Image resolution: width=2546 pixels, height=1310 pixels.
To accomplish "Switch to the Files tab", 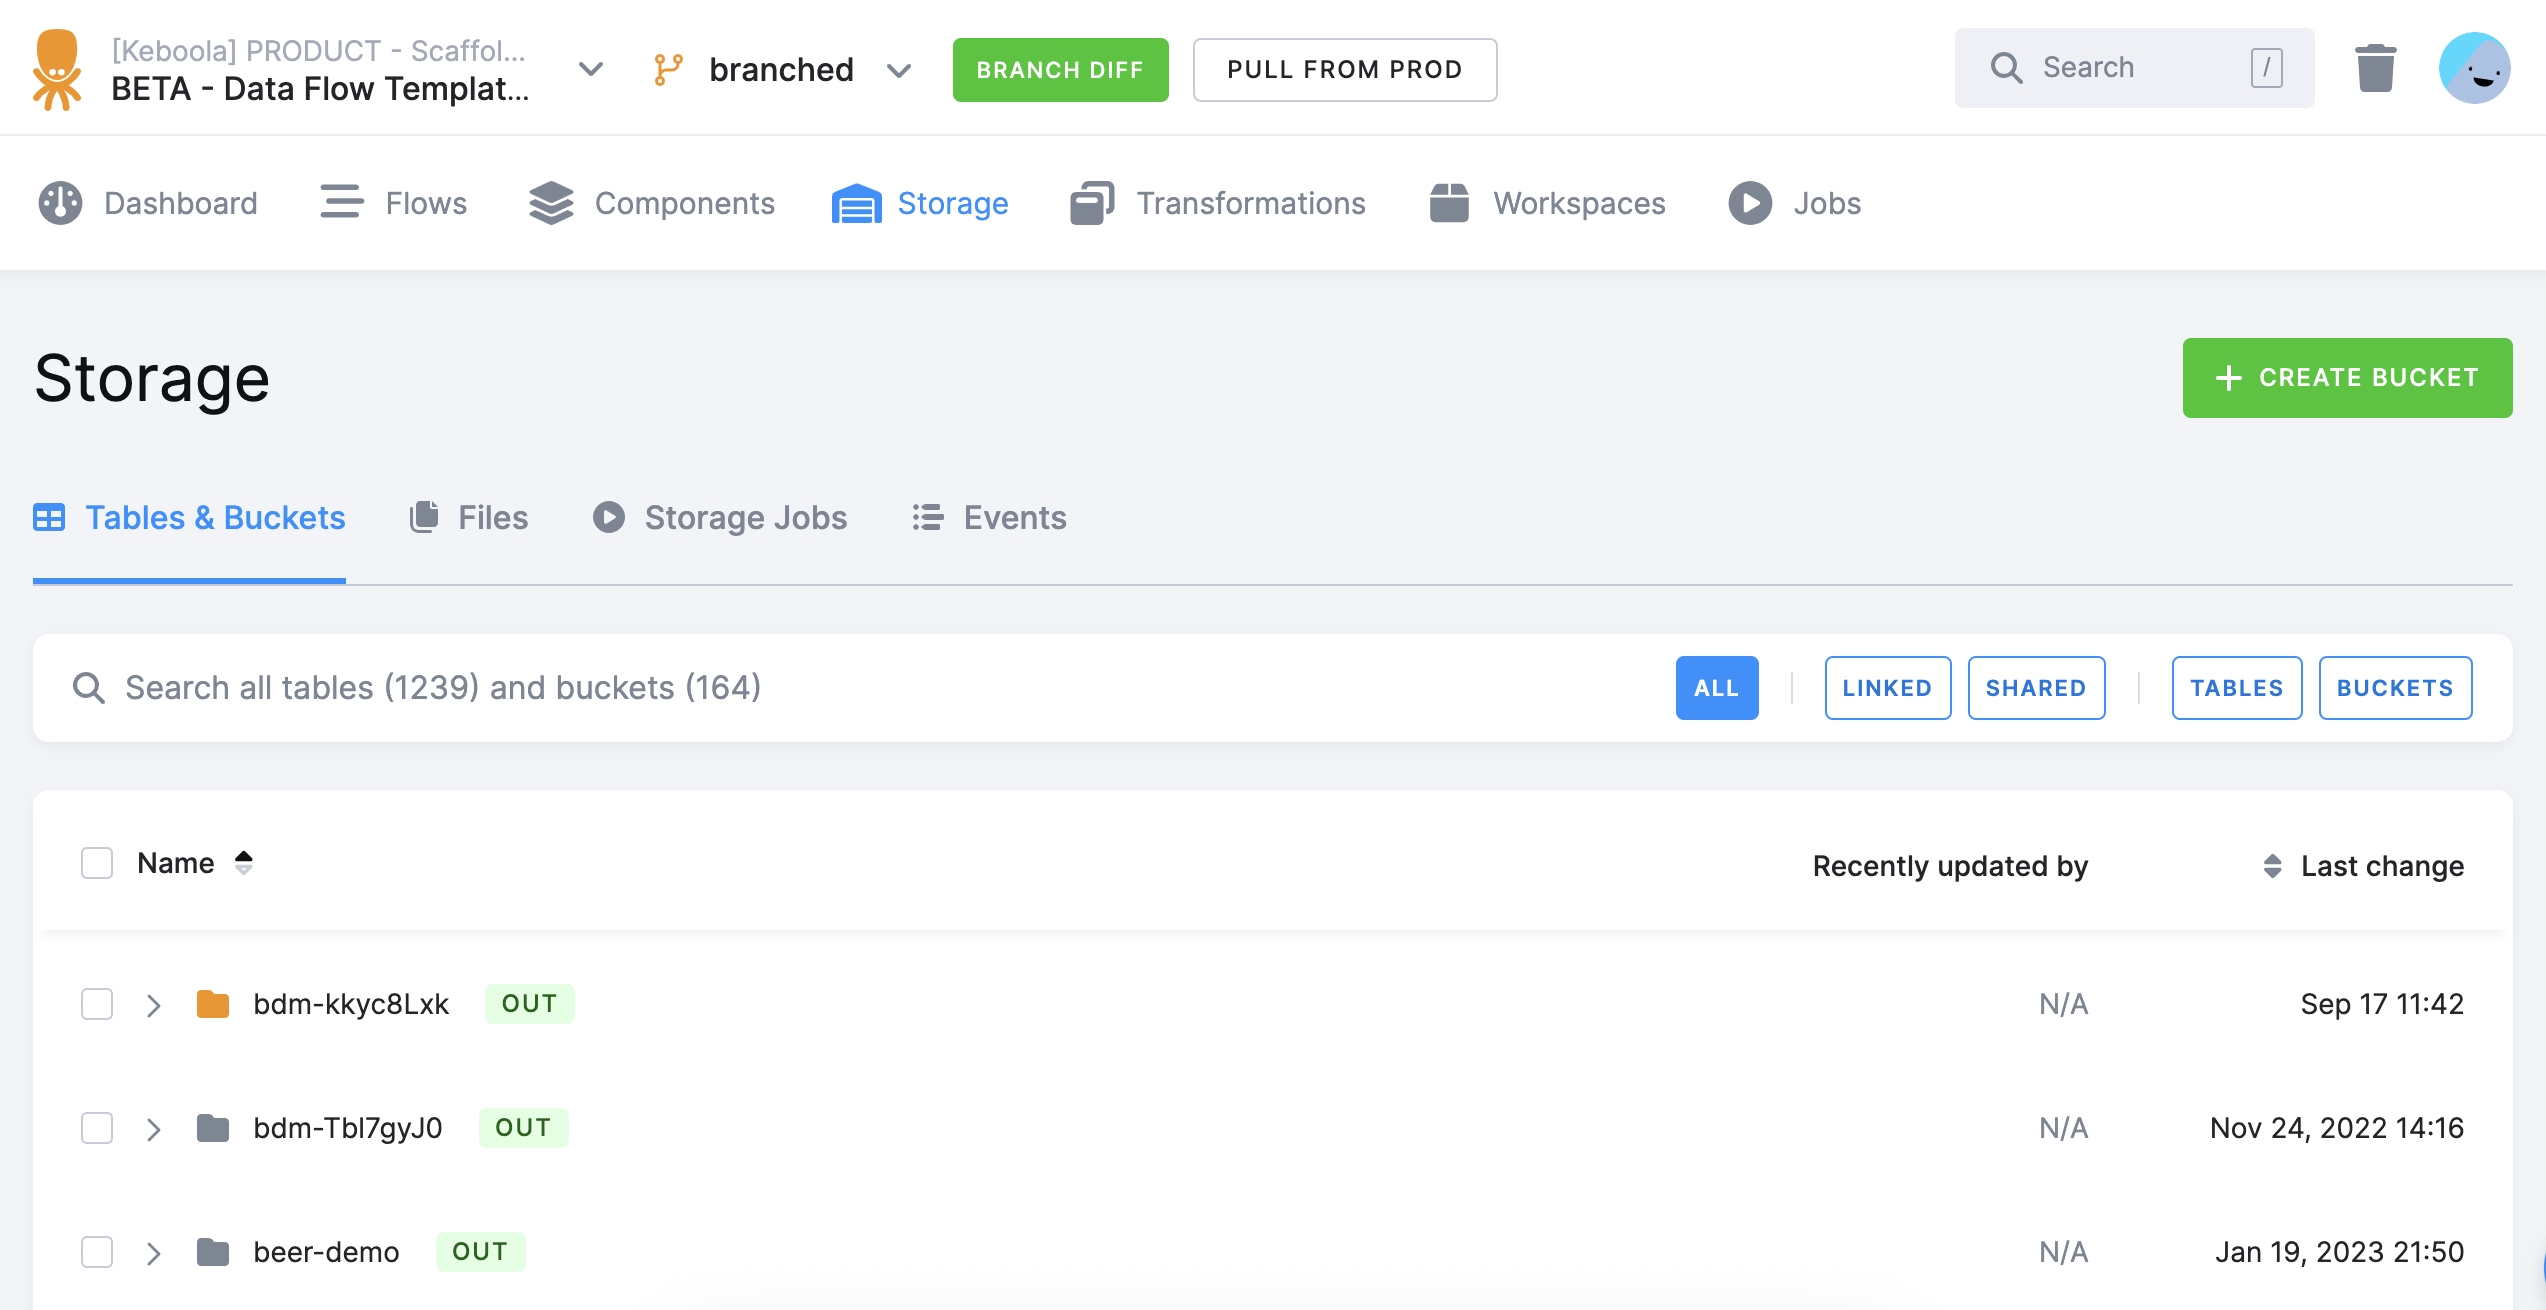I will tap(469, 517).
